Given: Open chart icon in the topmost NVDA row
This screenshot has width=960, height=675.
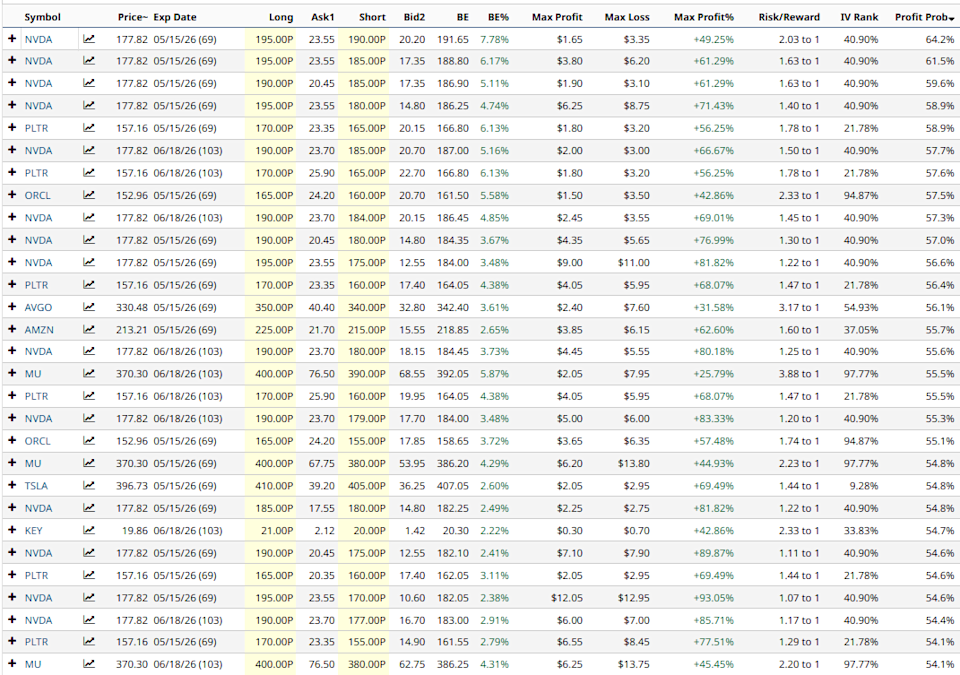Looking at the screenshot, I should 89,39.
